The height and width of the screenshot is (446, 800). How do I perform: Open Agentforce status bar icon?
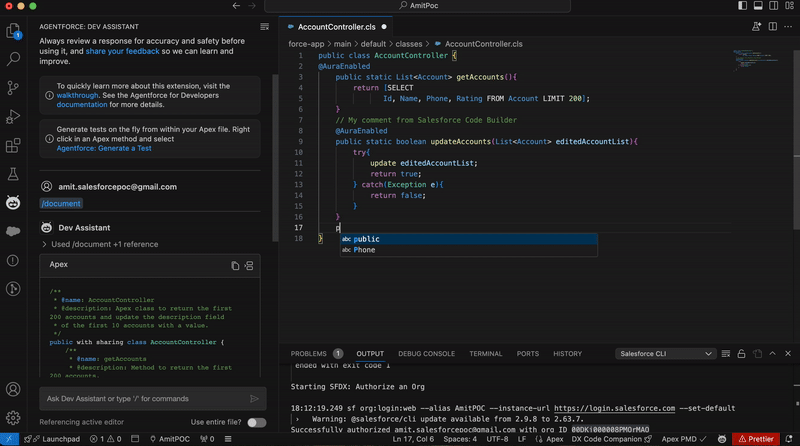721,439
